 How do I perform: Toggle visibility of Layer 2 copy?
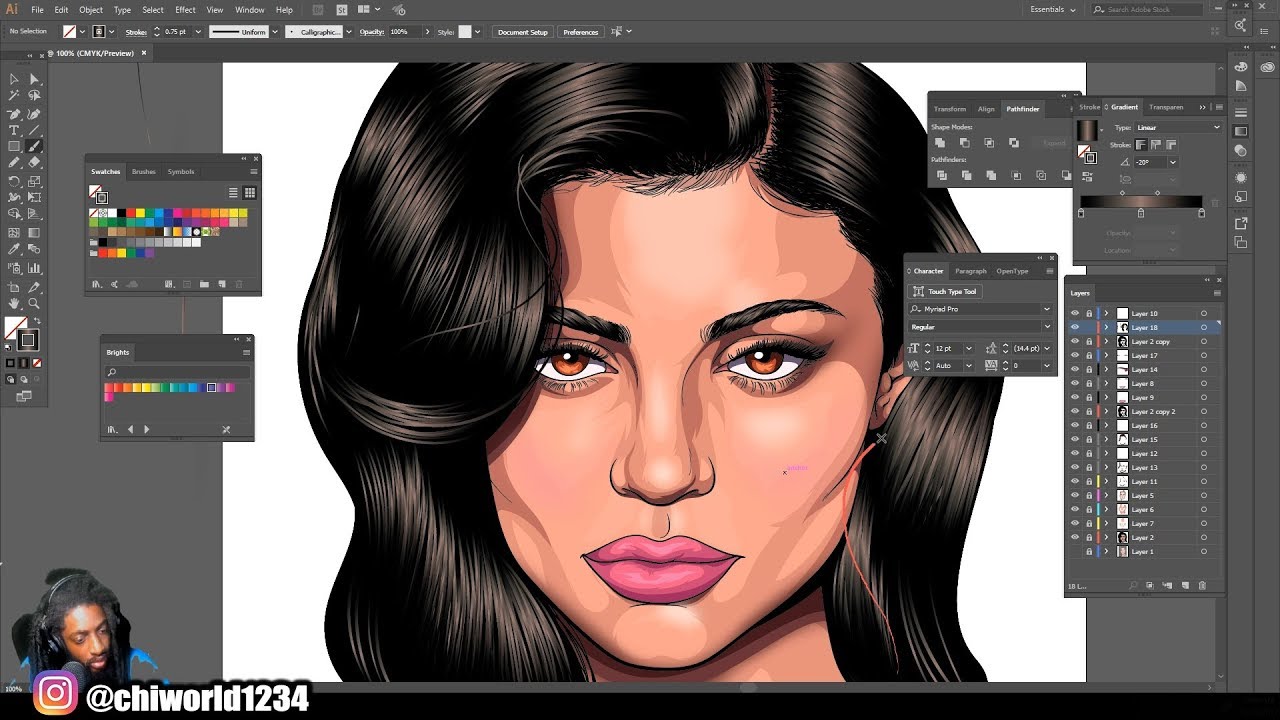coord(1075,342)
